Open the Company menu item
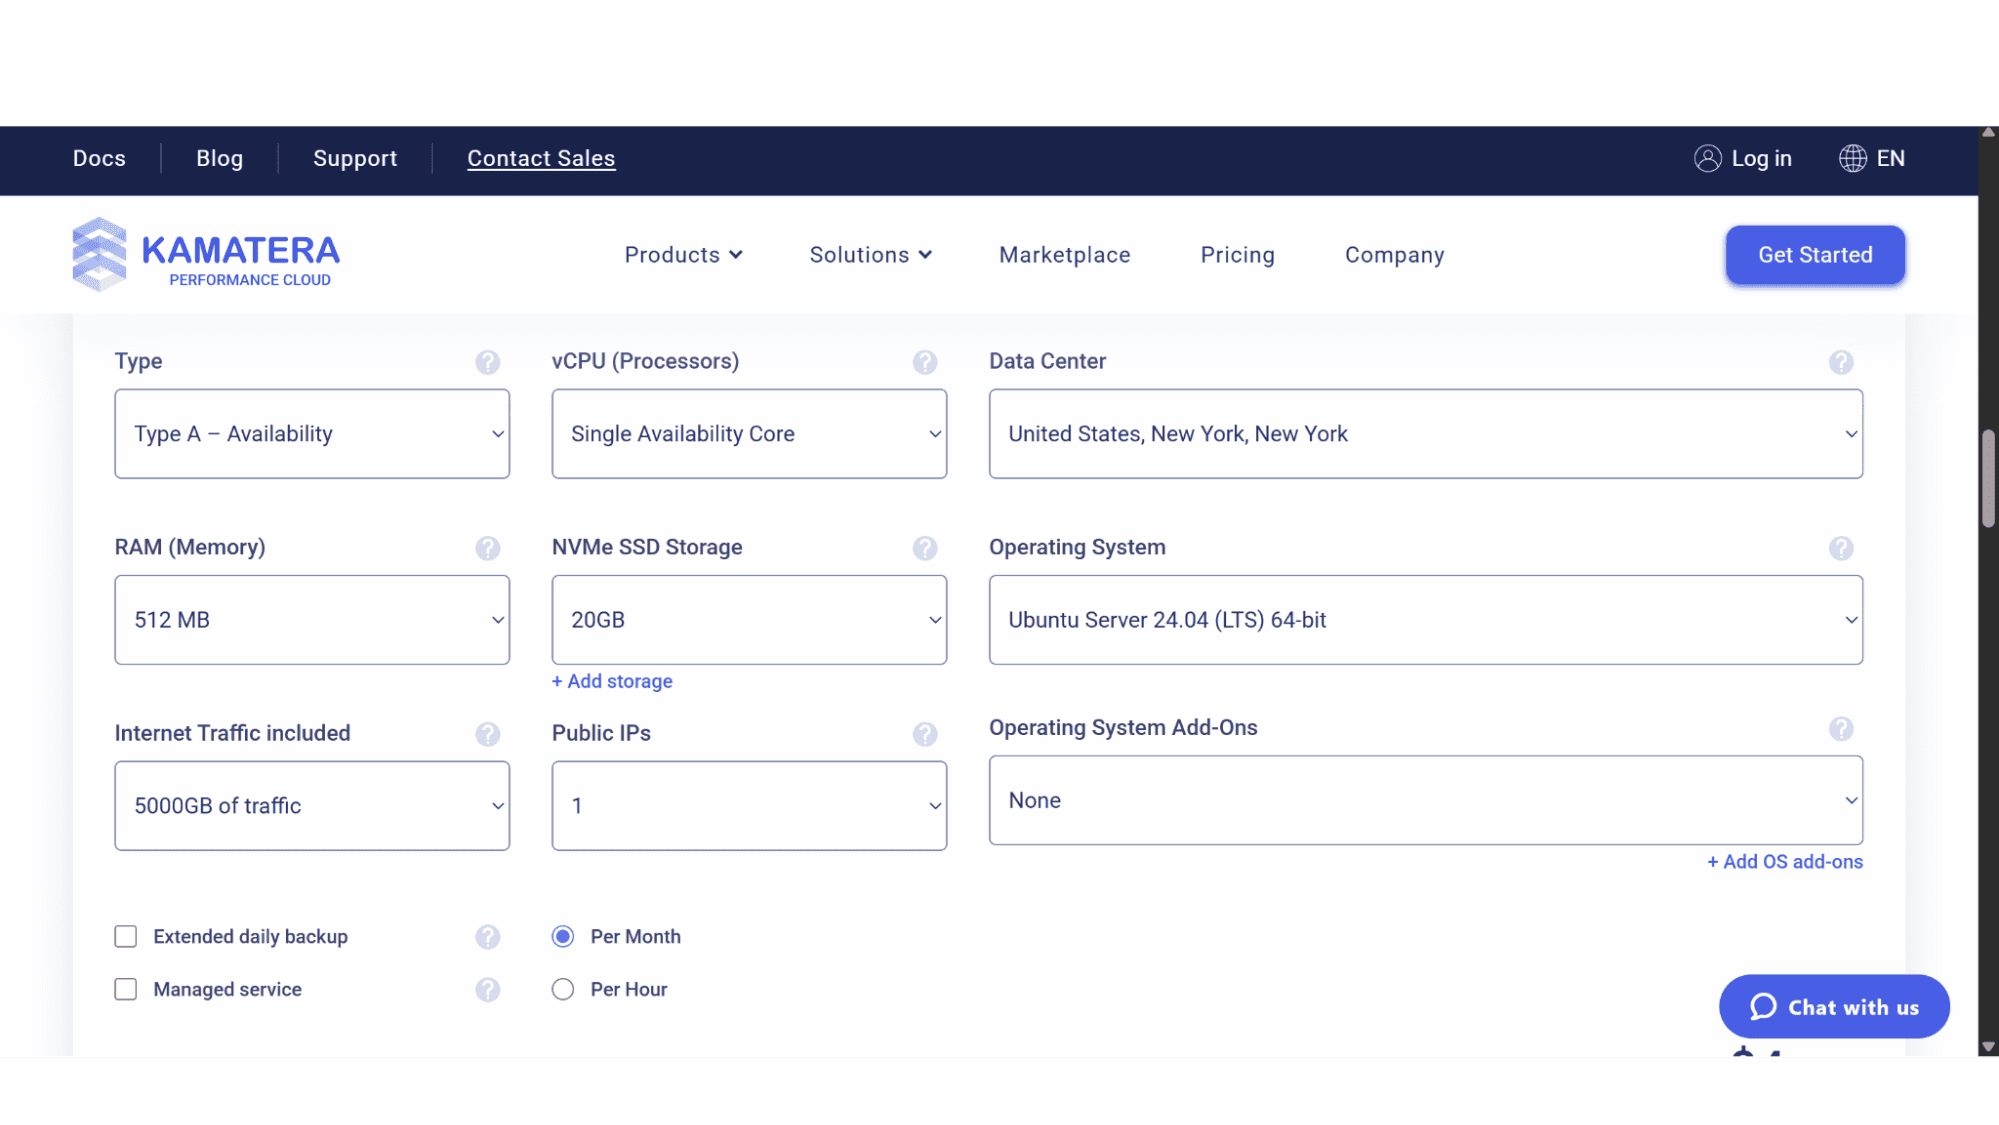Viewport: 1999px width, 1125px height. pos(1394,255)
